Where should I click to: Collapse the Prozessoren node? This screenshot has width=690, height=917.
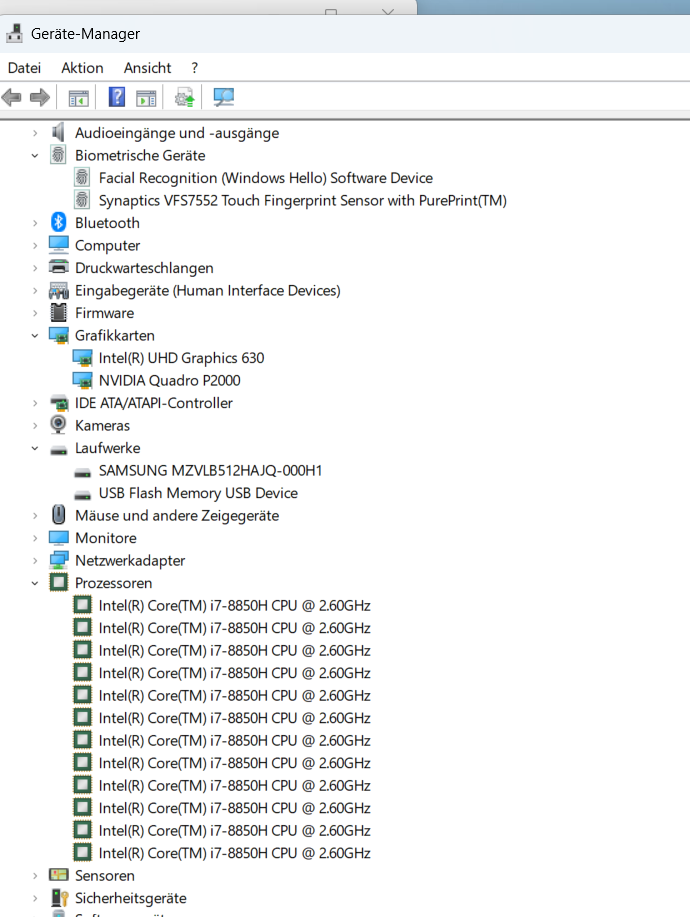(35, 583)
